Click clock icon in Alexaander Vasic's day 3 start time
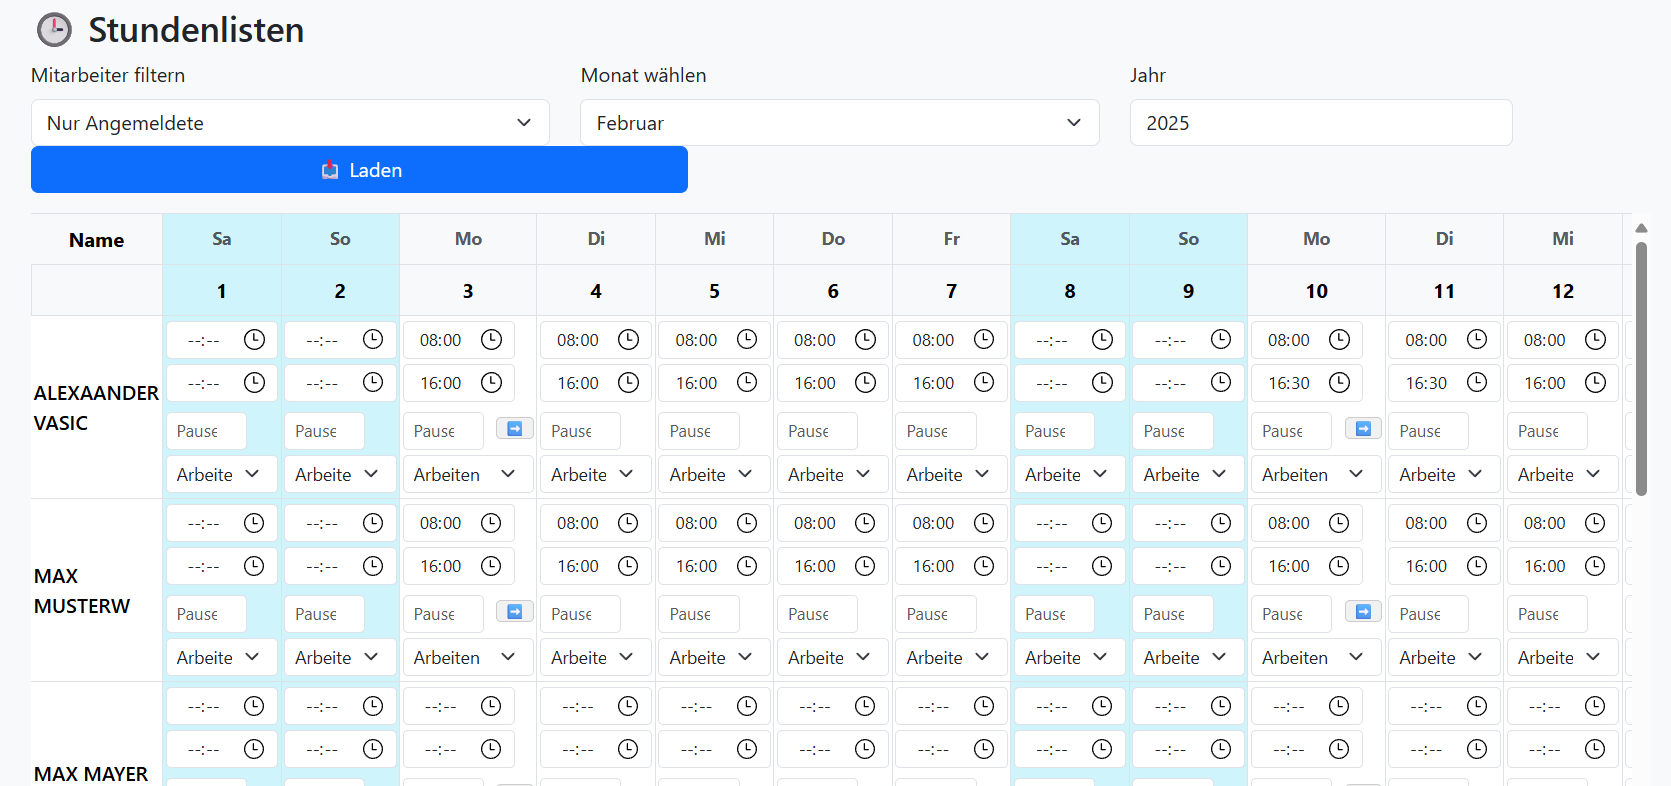 [x=491, y=340]
